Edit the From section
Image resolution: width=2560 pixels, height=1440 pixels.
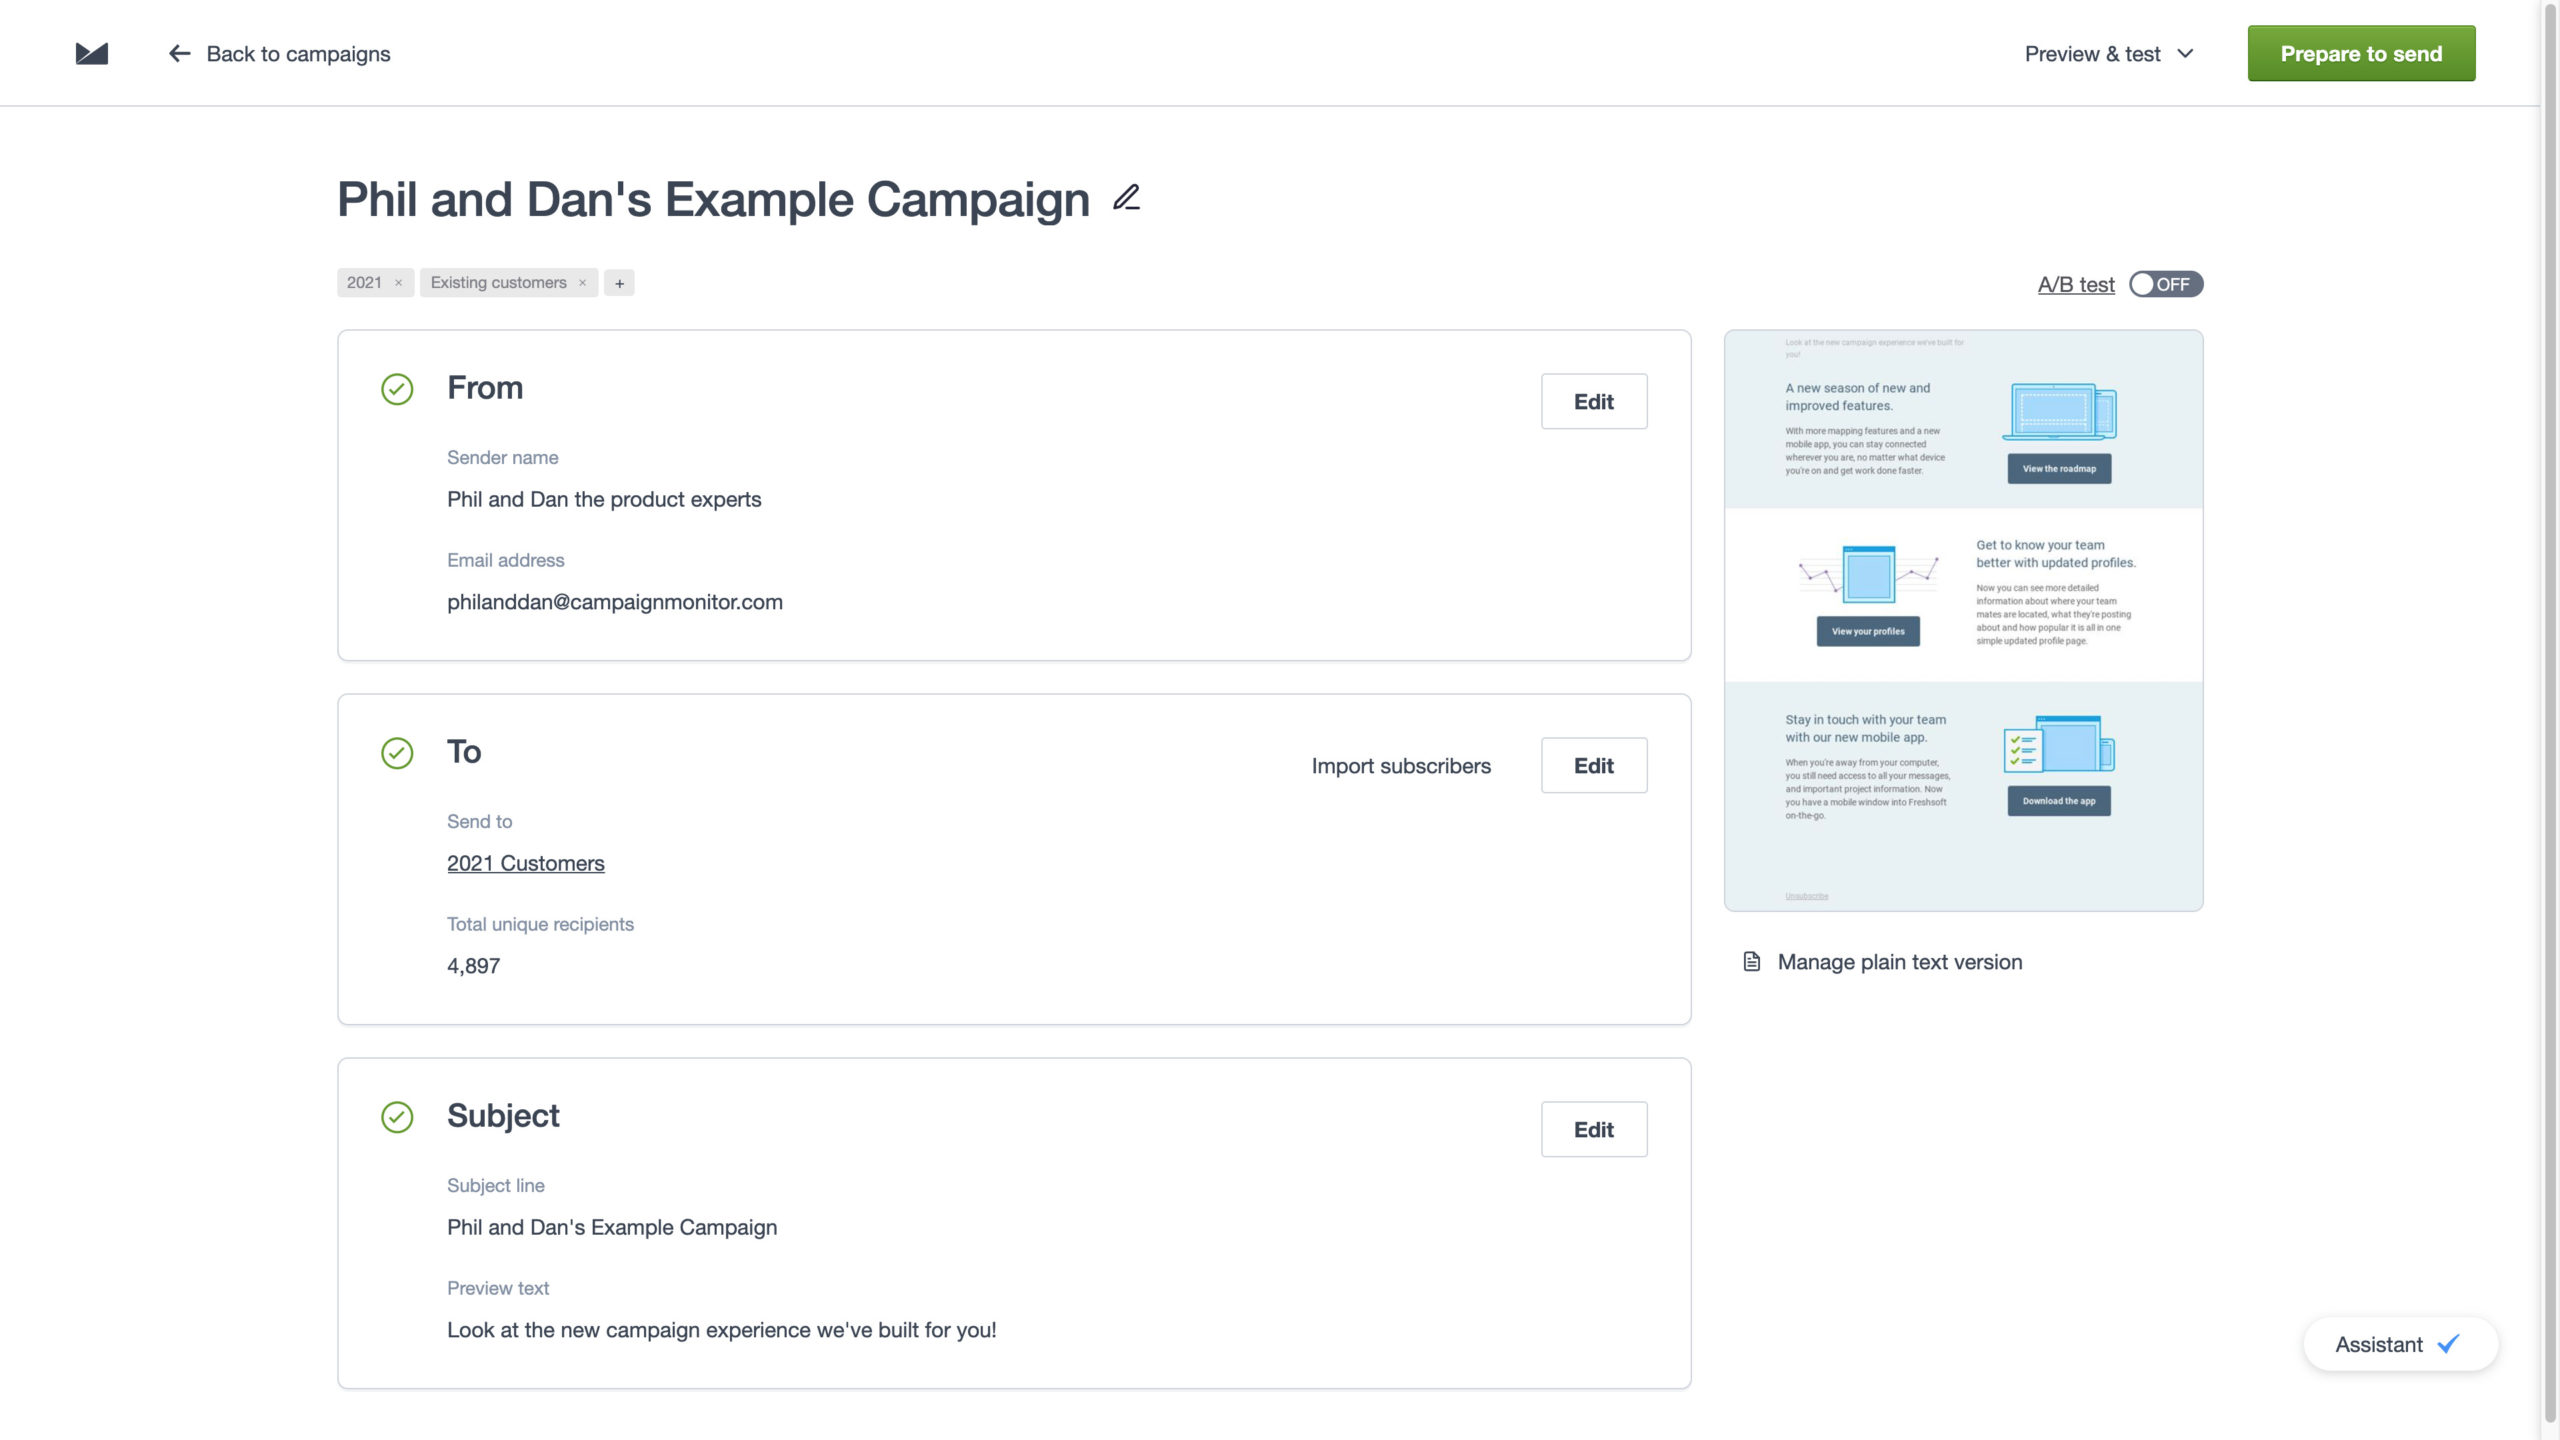(1593, 401)
